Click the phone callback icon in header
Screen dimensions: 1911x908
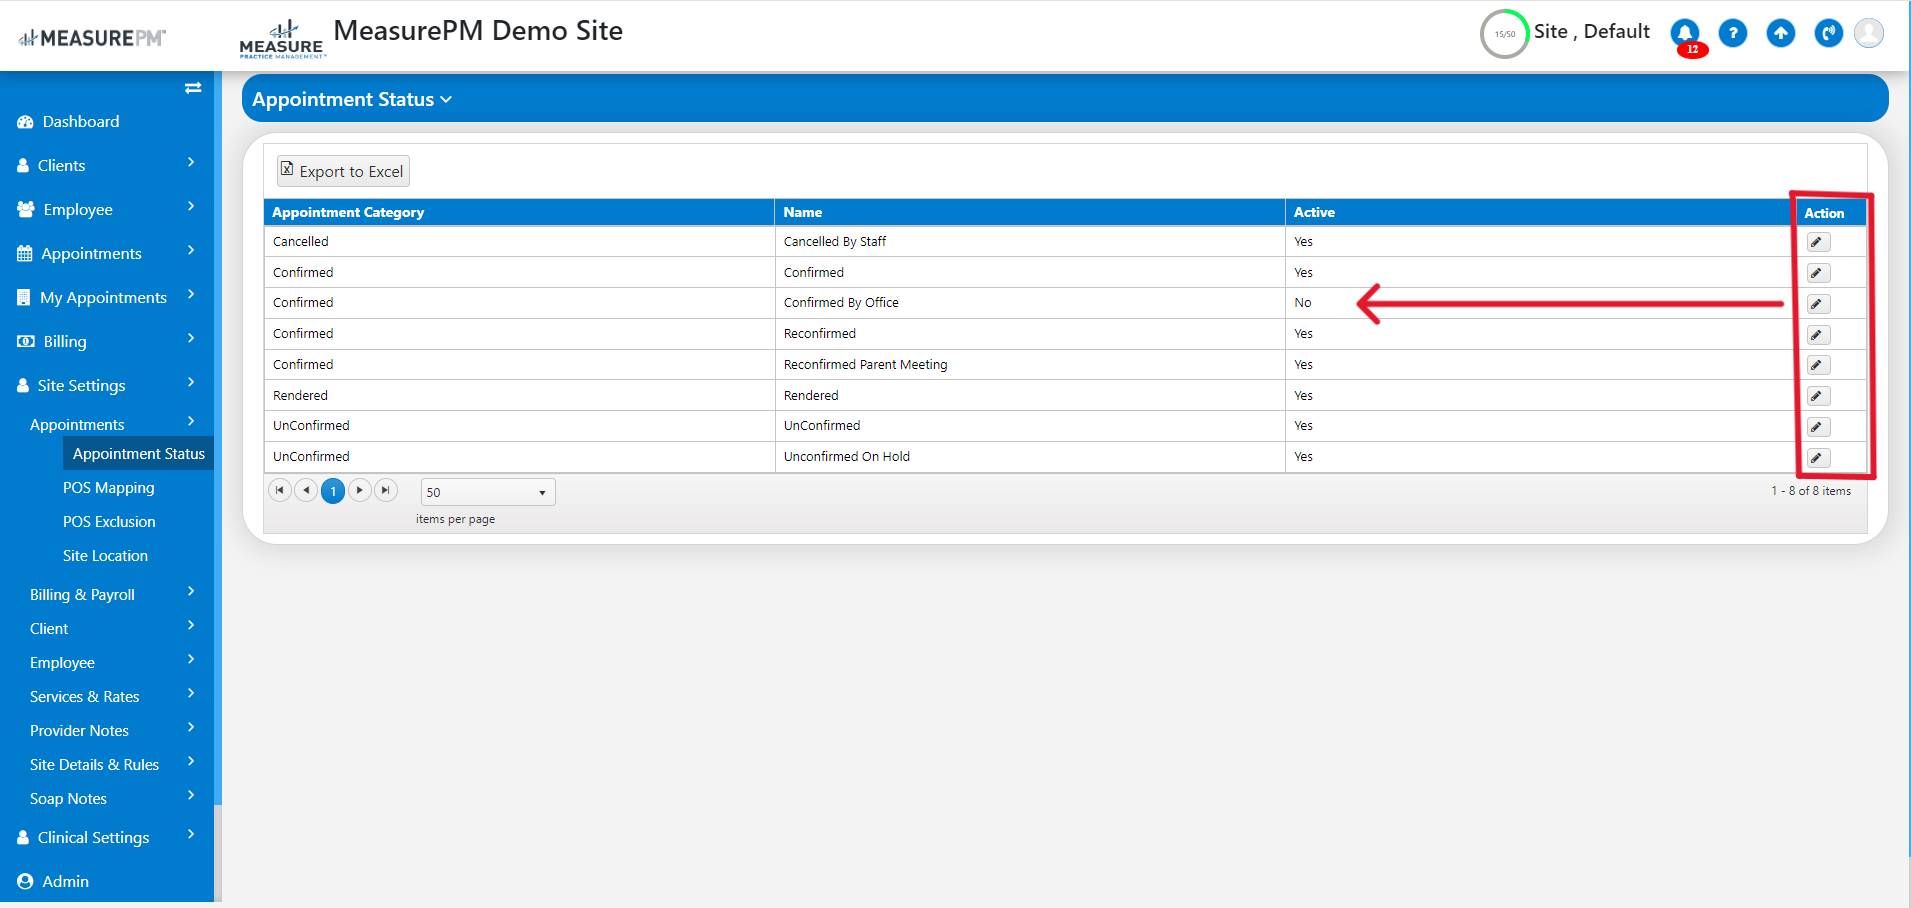coord(1829,34)
